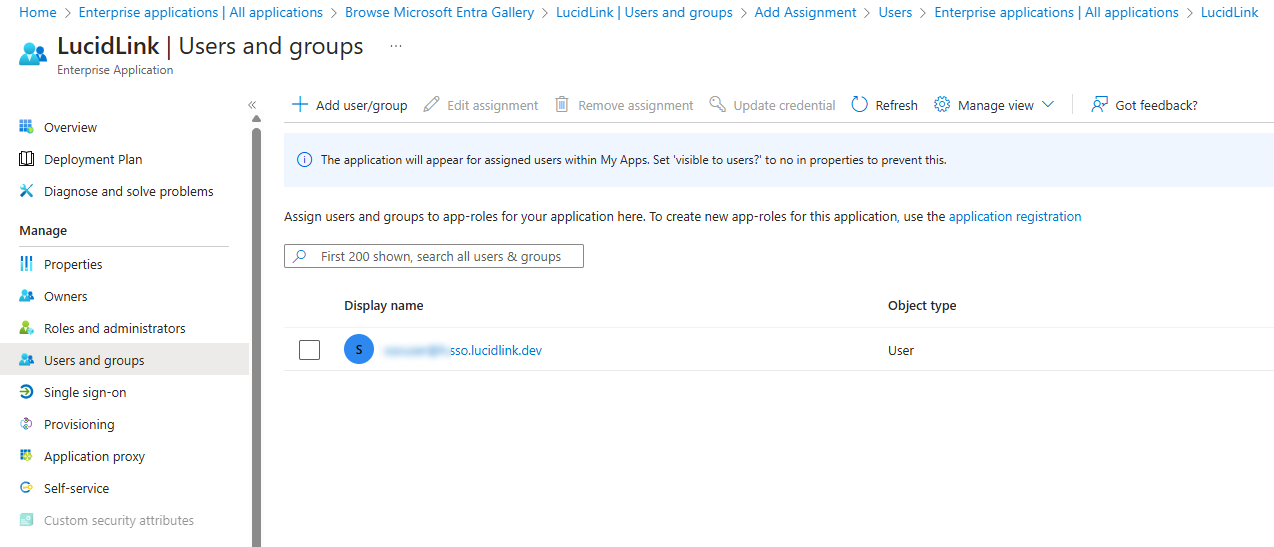Sort by Display name column header
Screen dimensions: 1274x547
click(x=384, y=305)
